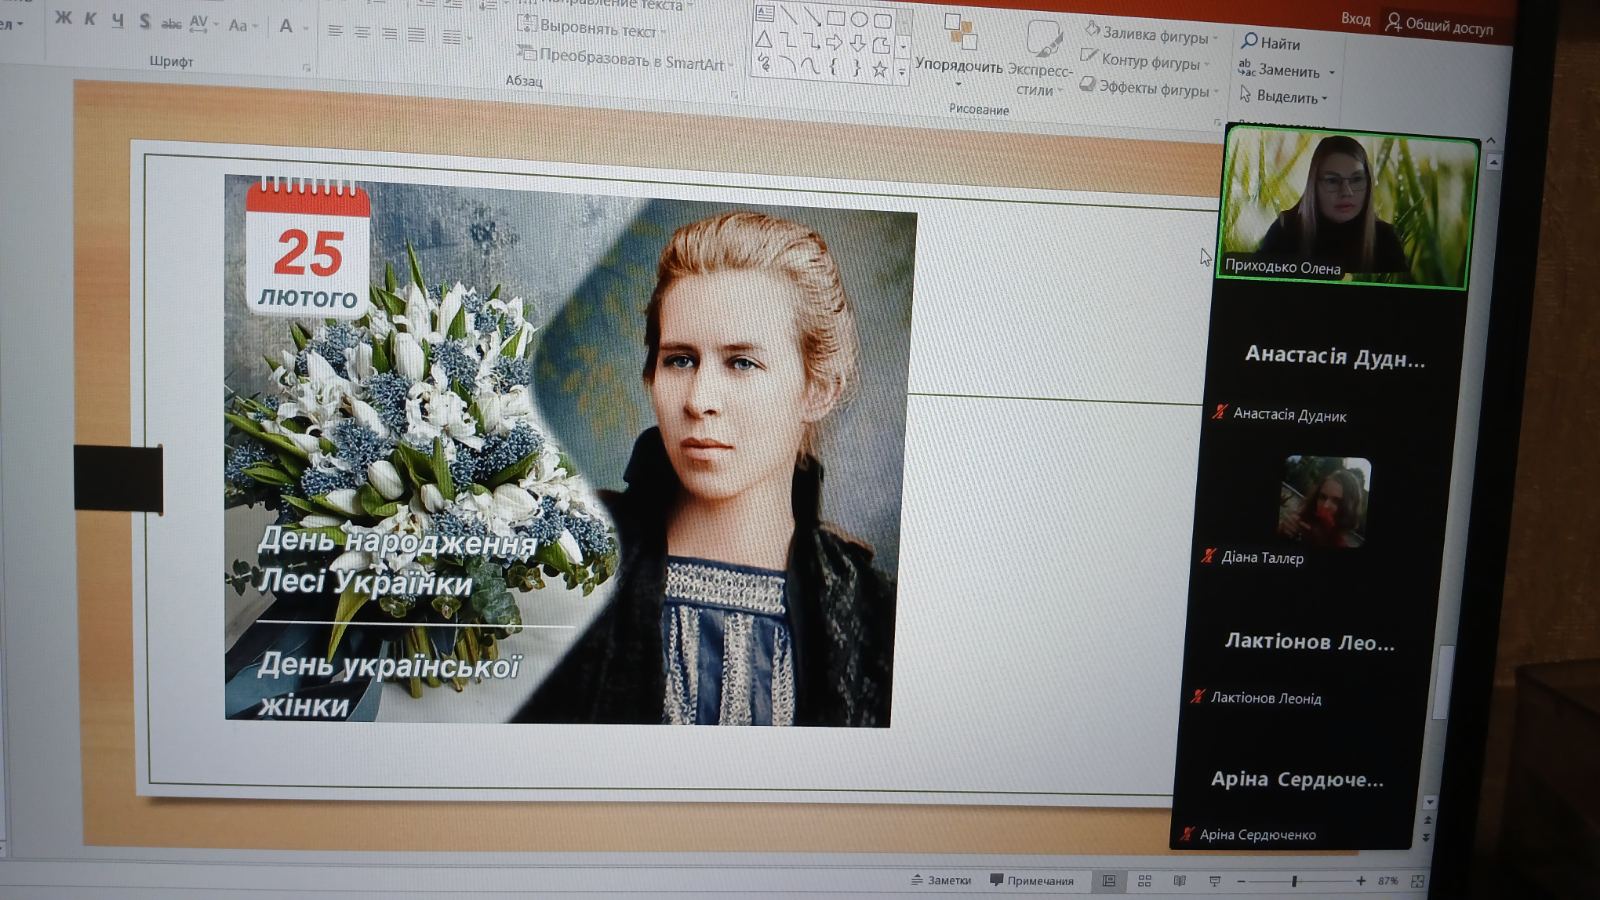Select the oval shape
This screenshot has height=900, width=1600.
click(859, 18)
